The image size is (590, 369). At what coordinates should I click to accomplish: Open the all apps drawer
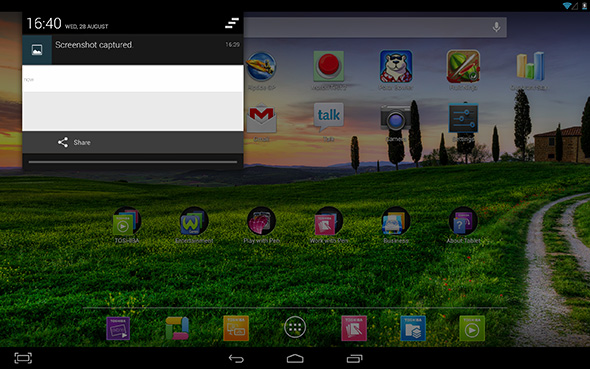pos(295,328)
